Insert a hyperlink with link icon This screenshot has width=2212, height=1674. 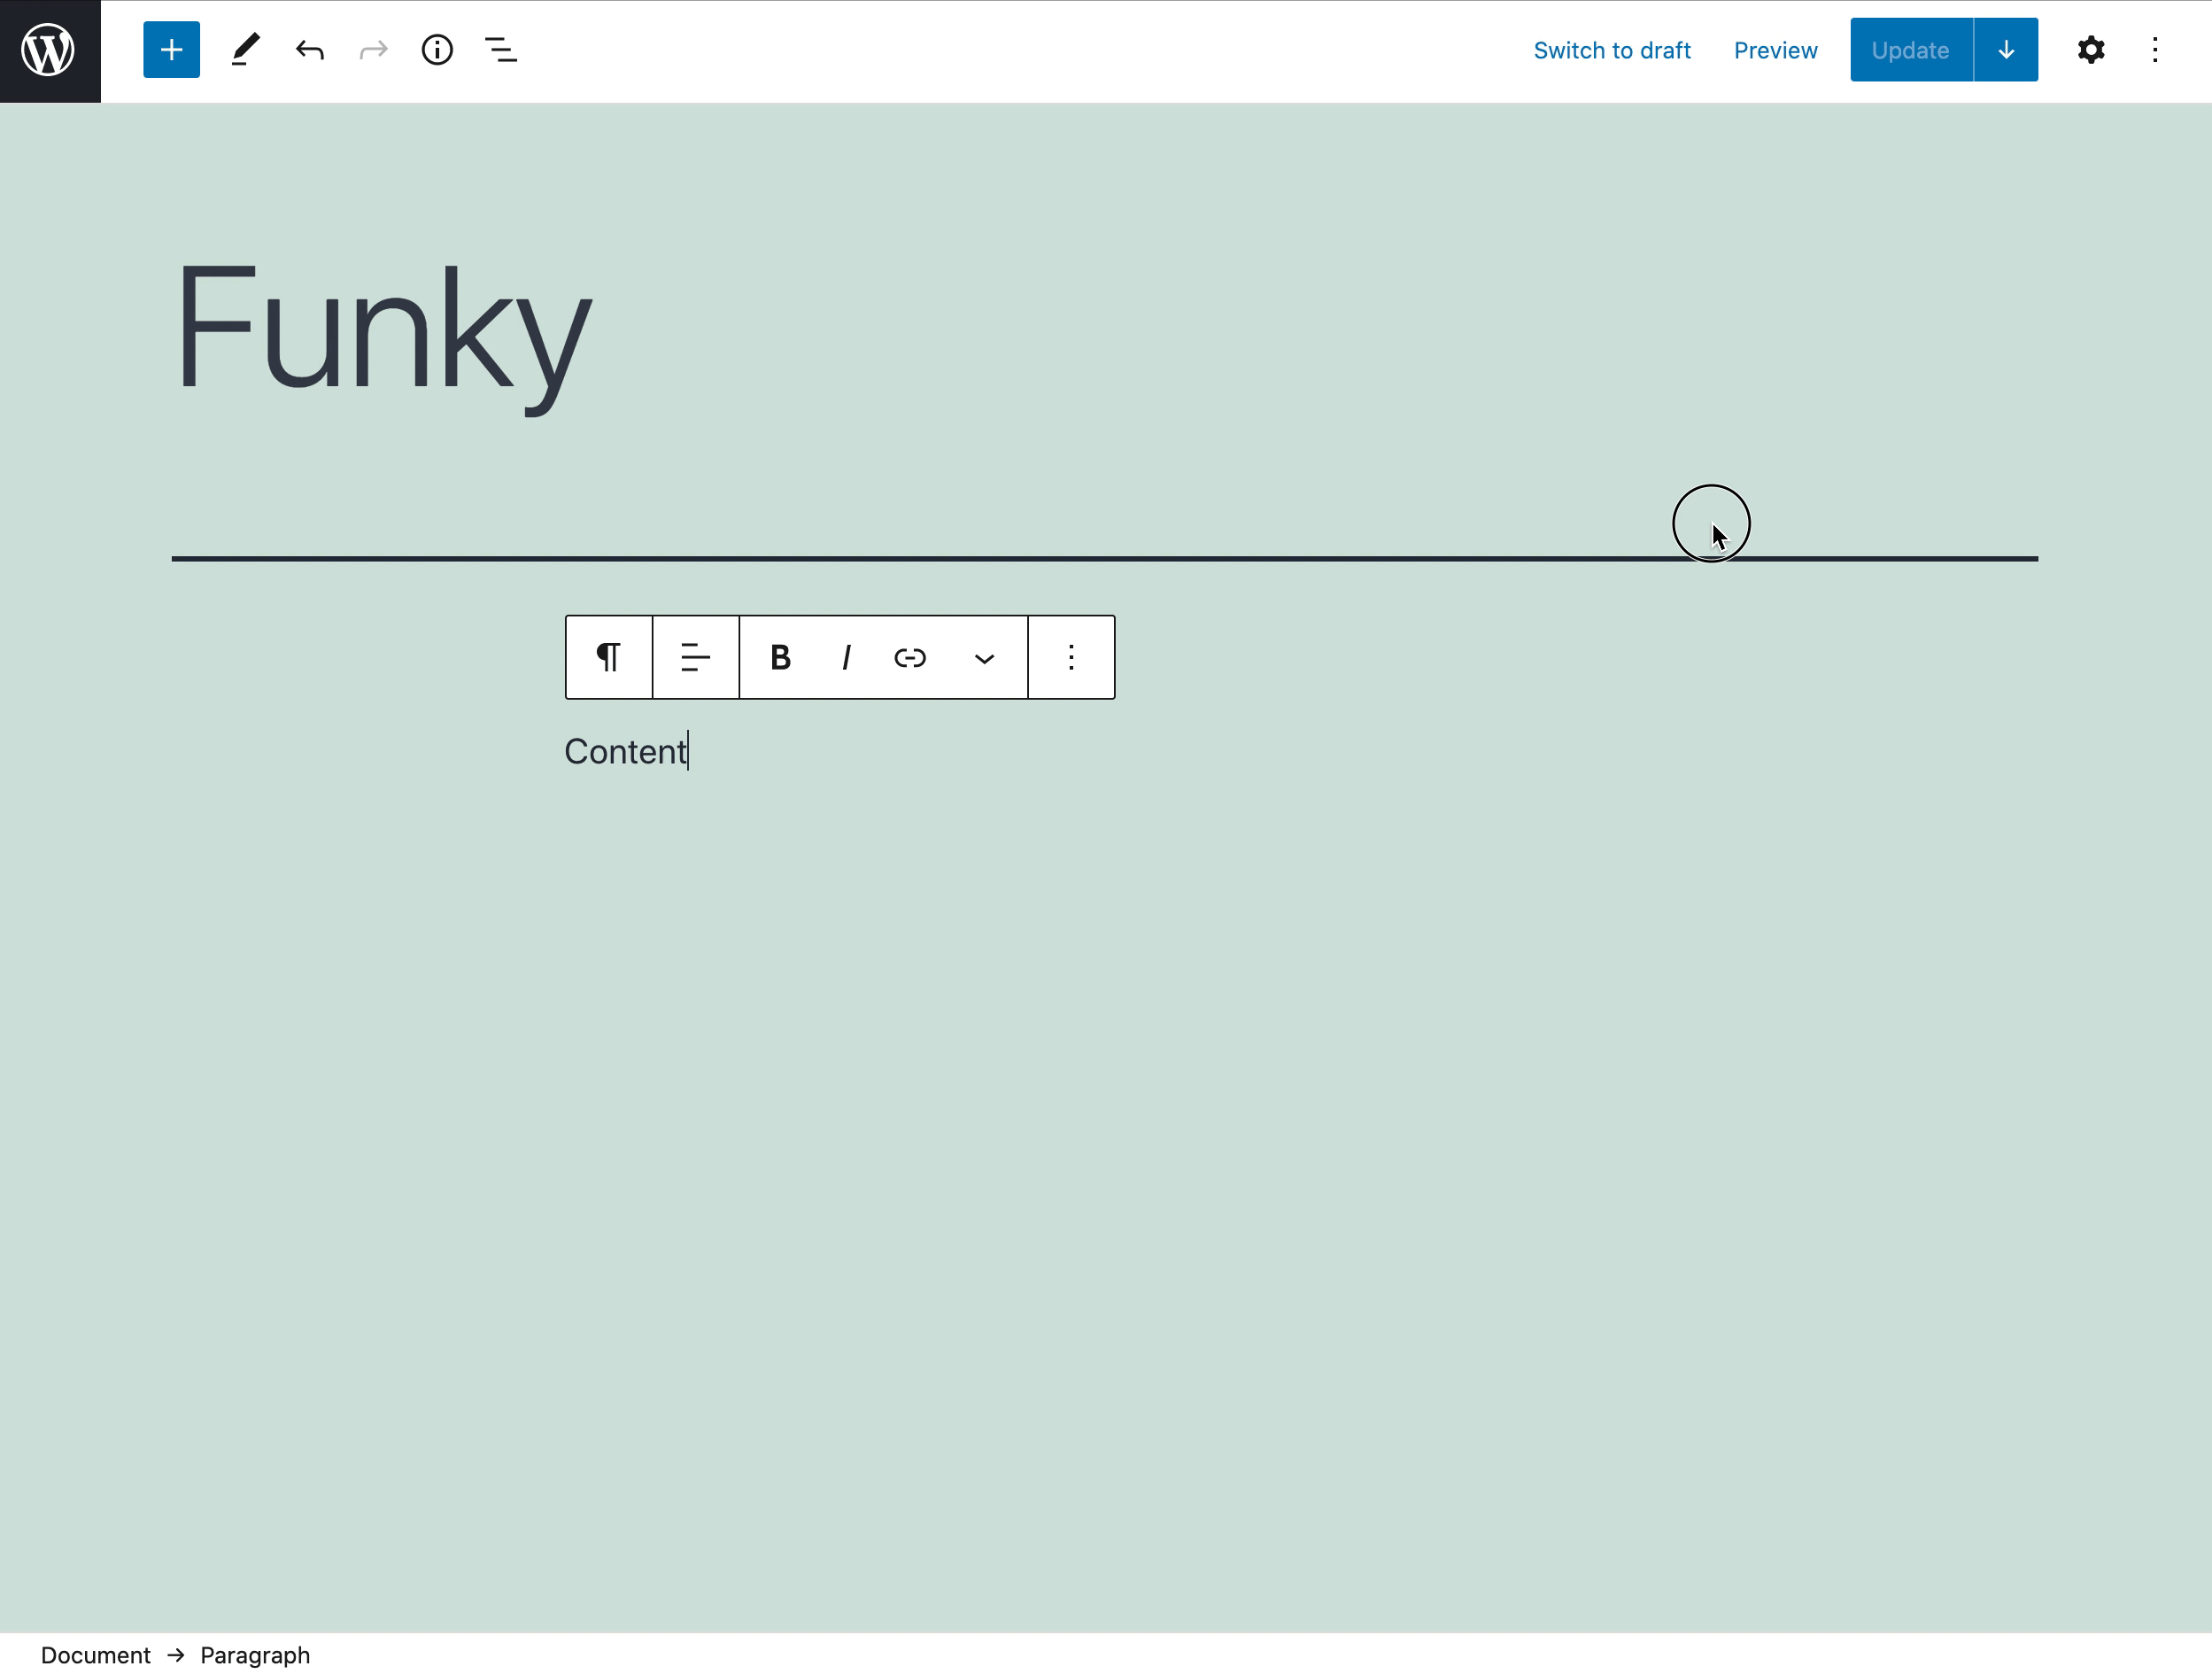pos(909,656)
